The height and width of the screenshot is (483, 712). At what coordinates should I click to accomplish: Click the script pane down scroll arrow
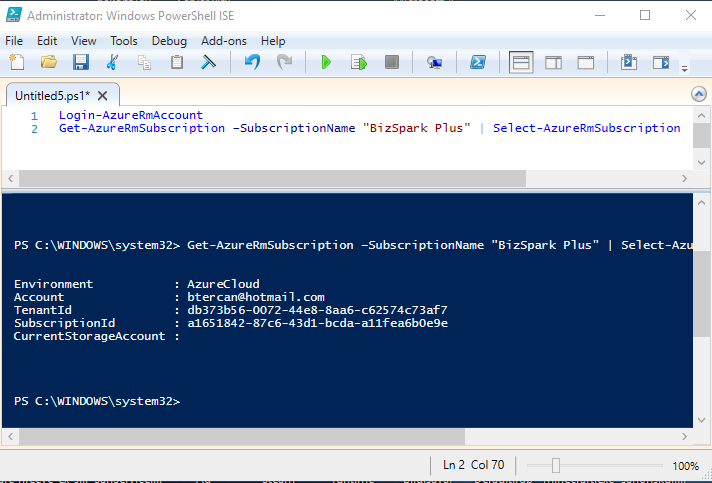point(701,162)
